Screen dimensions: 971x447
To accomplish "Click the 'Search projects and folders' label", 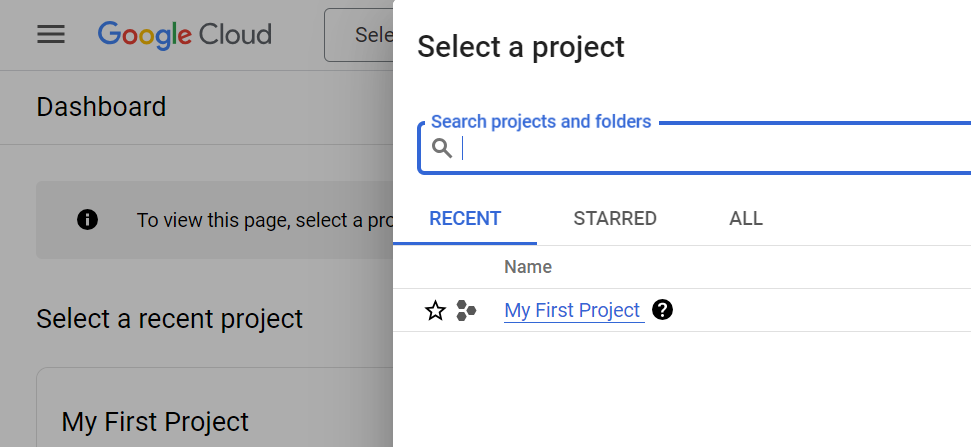I will point(541,122).
